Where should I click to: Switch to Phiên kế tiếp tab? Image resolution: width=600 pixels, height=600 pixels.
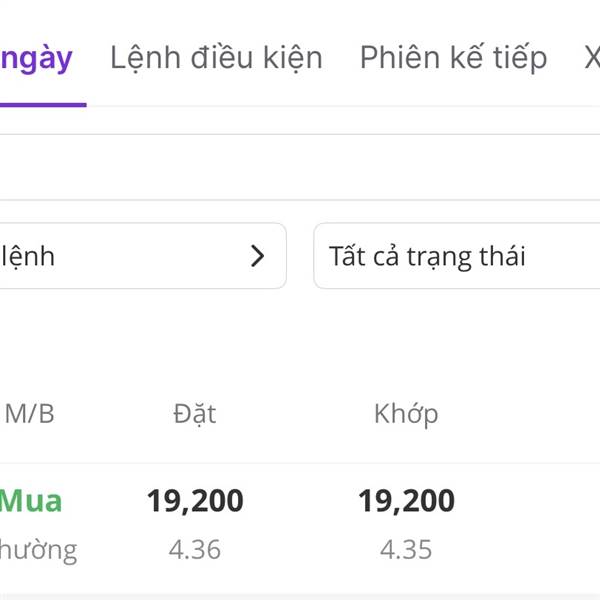click(453, 58)
